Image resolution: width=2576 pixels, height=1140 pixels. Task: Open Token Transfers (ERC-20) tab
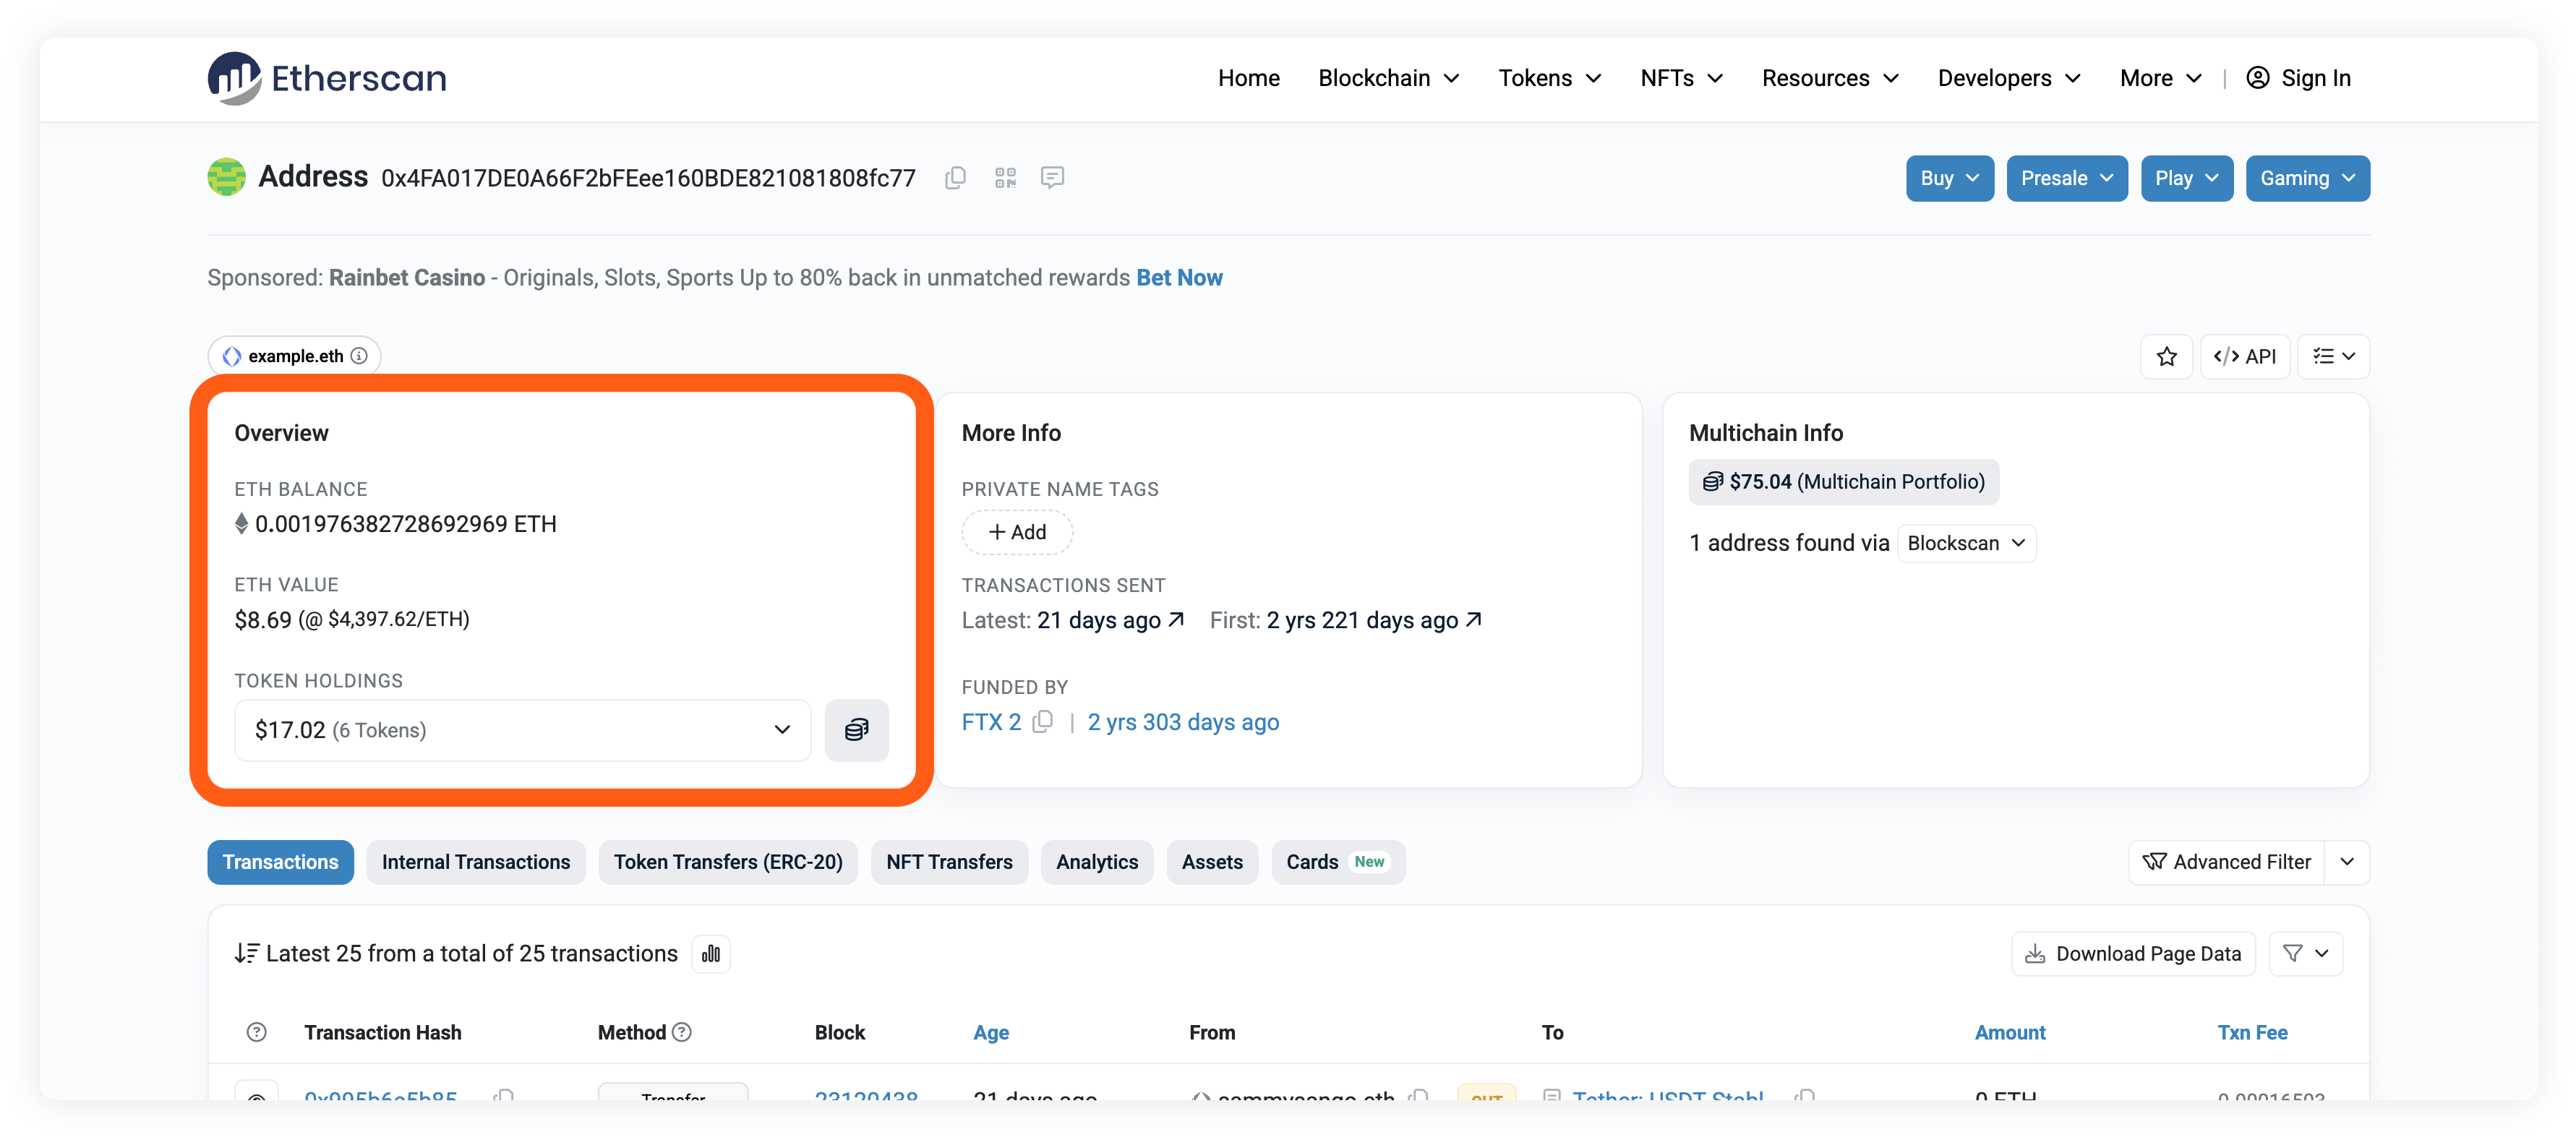point(728,862)
